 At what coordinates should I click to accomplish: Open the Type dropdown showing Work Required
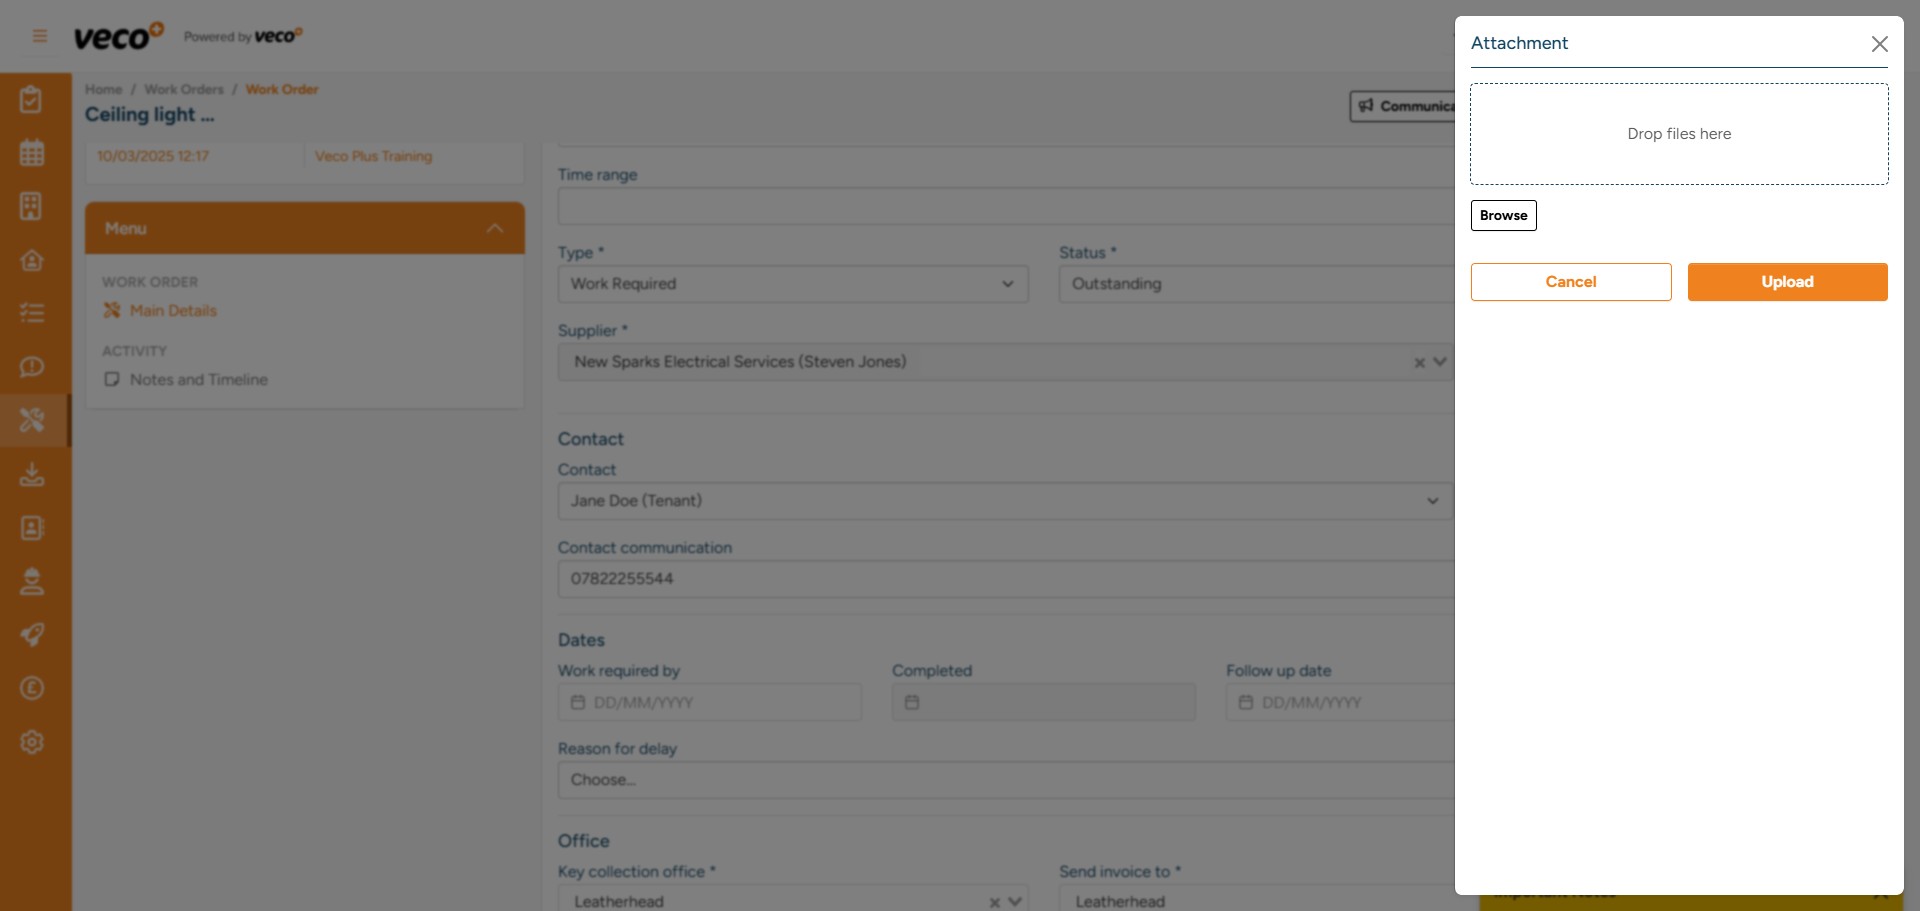click(x=1007, y=284)
